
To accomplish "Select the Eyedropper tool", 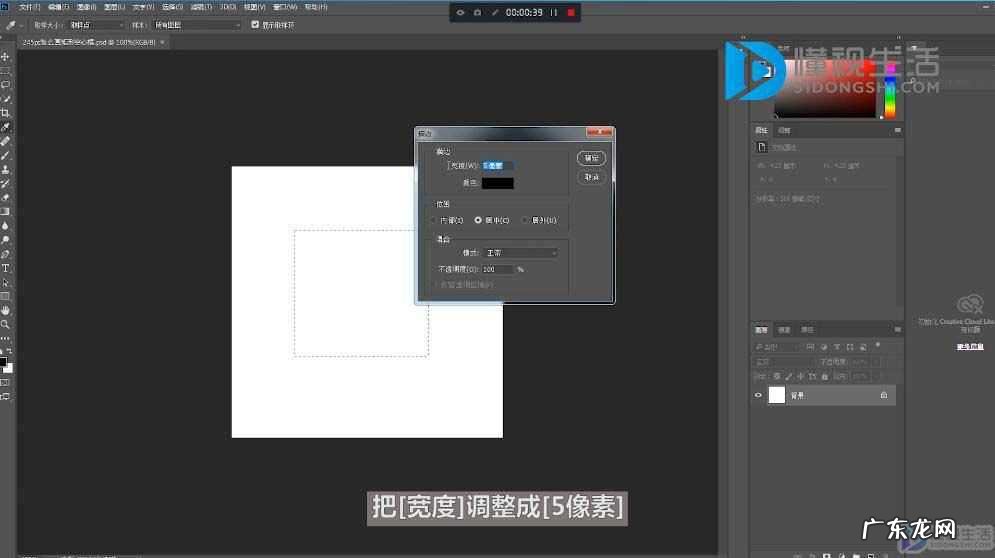I will (x=6, y=128).
